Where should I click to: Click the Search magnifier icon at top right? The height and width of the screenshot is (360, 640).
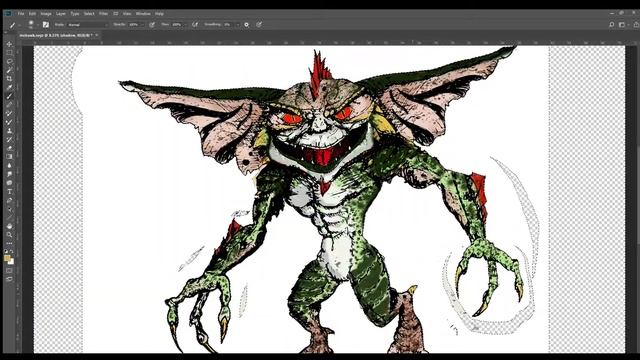pyautogui.click(x=611, y=24)
